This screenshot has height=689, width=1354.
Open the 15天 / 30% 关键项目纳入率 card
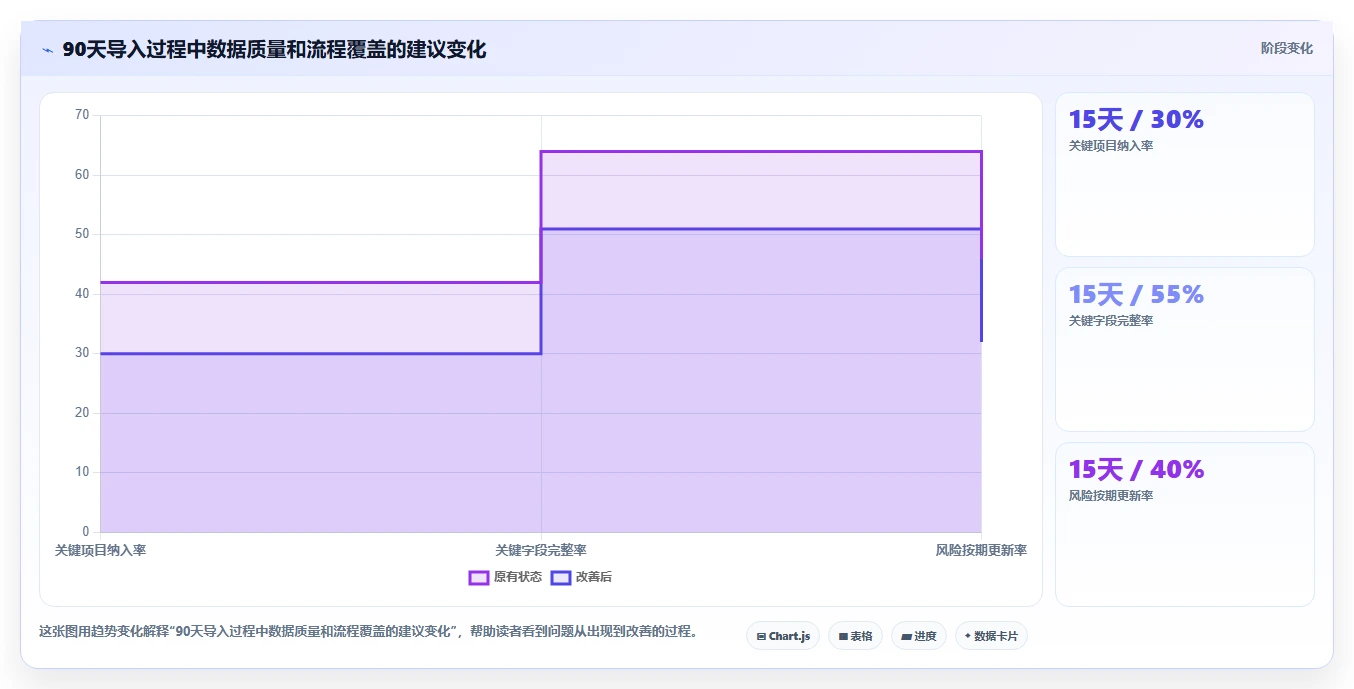1184,174
